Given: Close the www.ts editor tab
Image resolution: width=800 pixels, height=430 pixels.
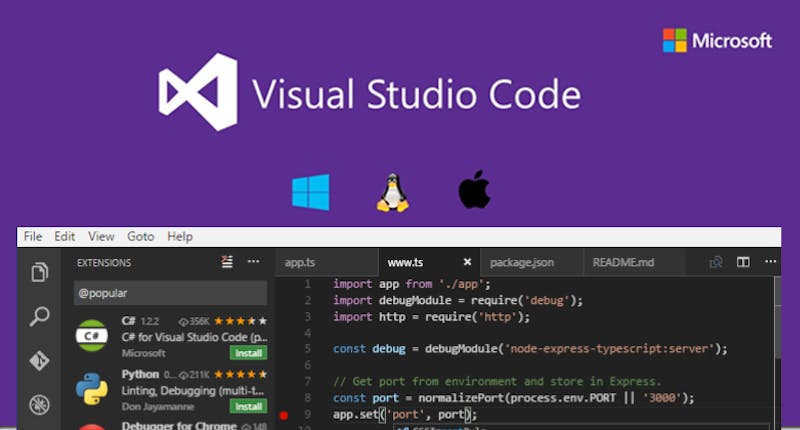Looking at the screenshot, I should tap(467, 262).
